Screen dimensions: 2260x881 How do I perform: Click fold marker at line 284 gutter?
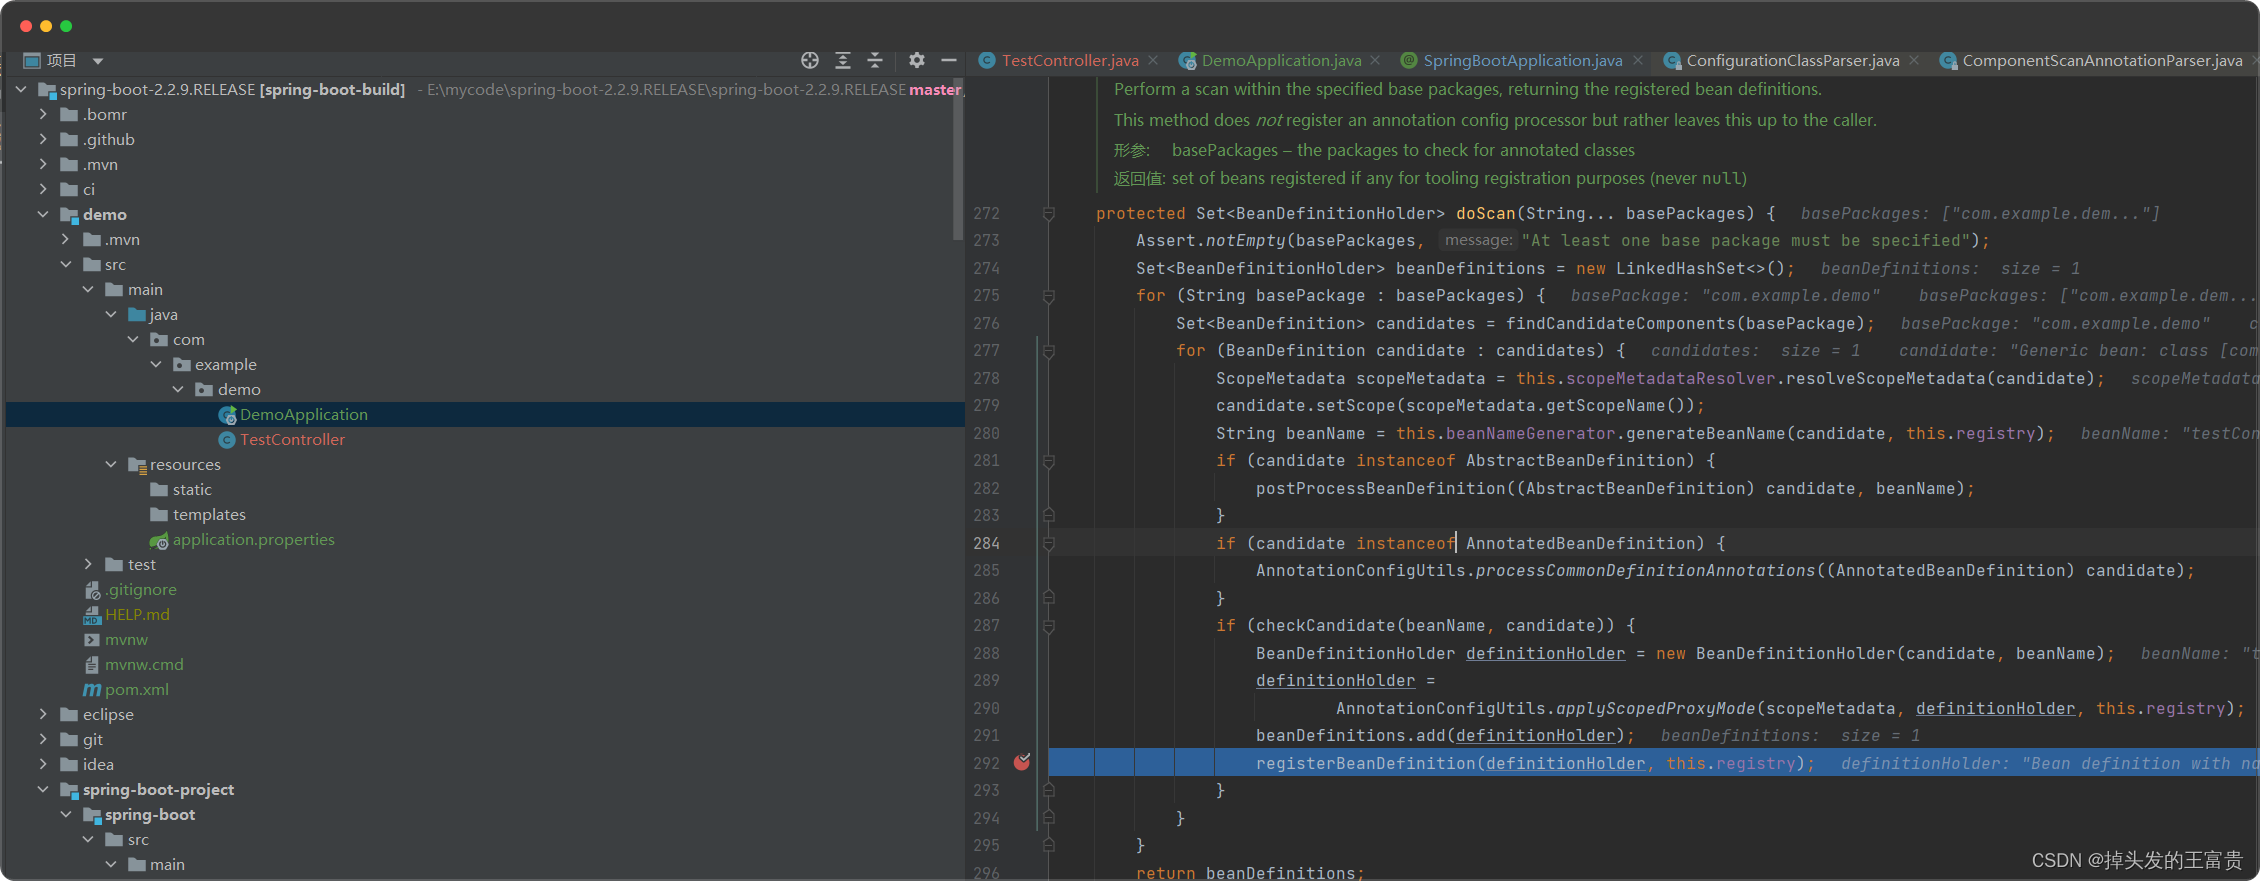1049,544
